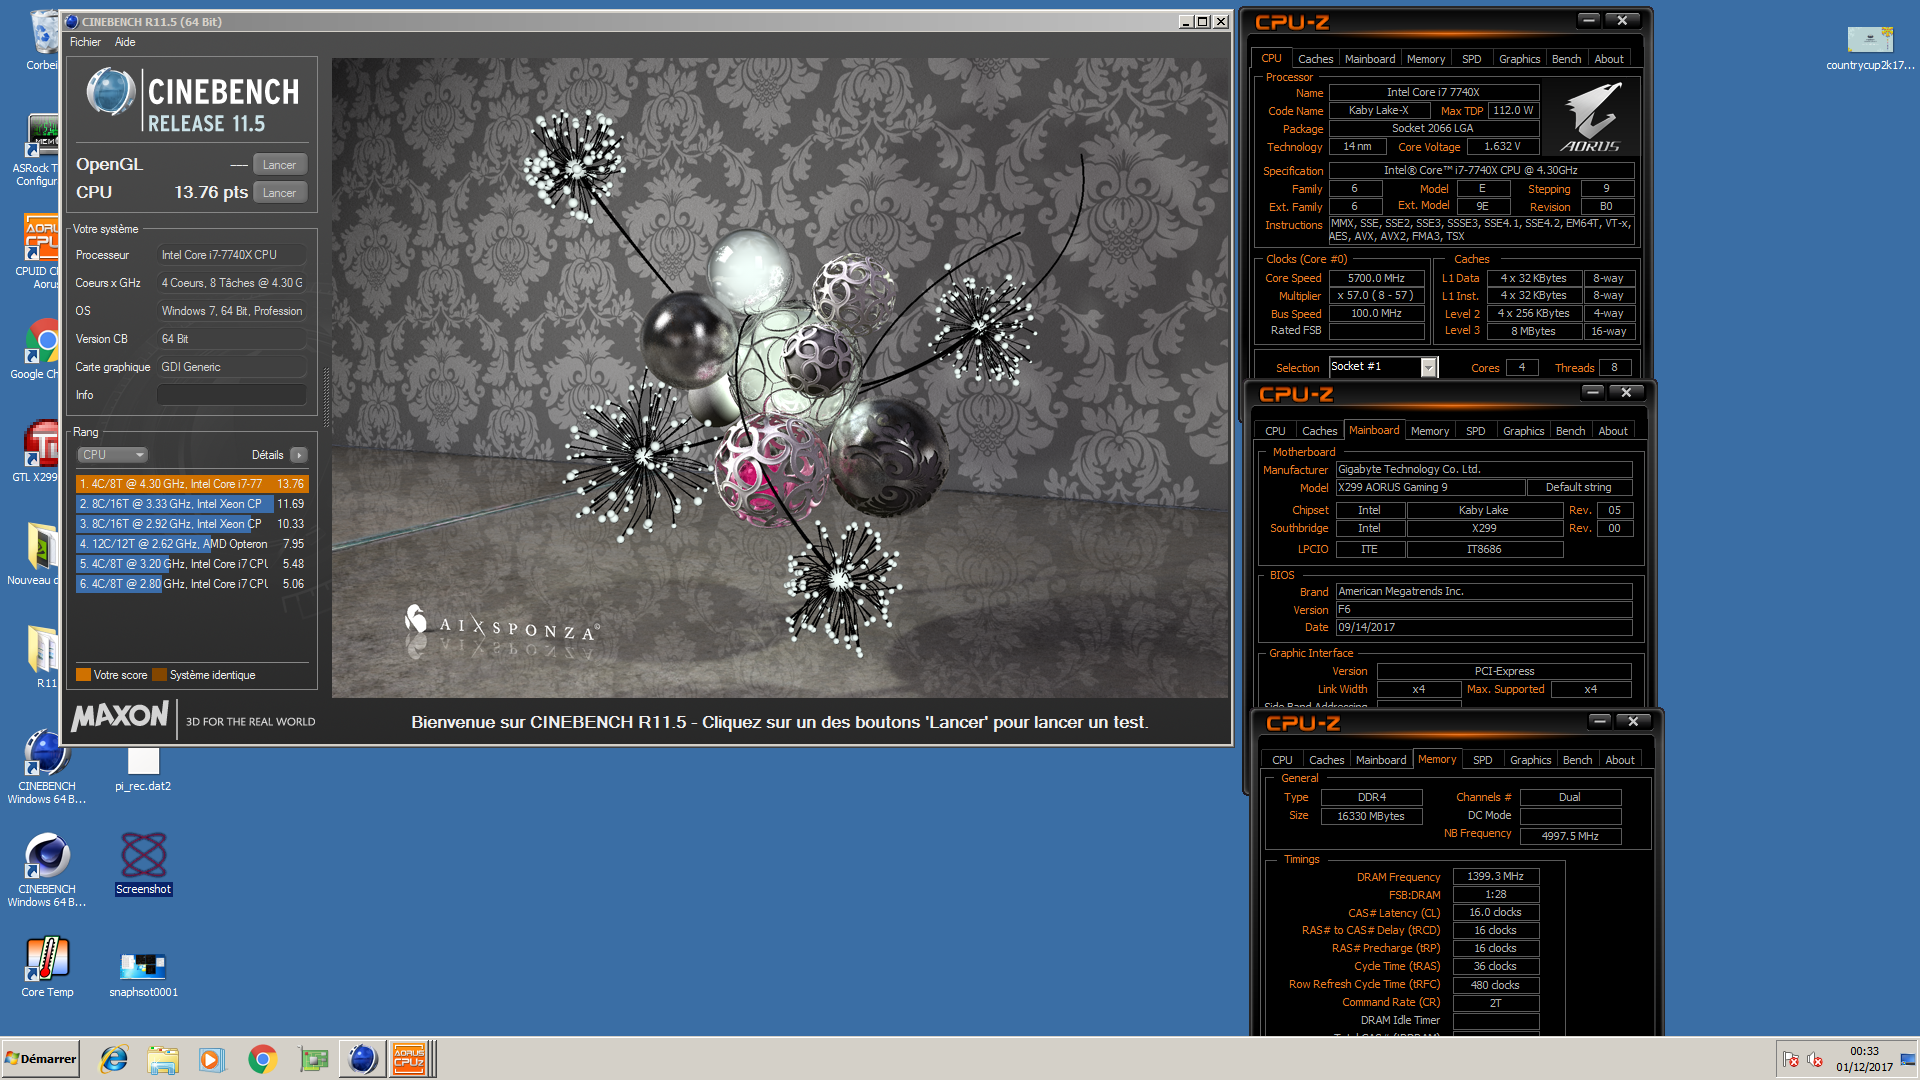Open the lower CINEBENCH Windows 64 Bit shortcut
The height and width of the screenshot is (1080, 1920).
tap(46, 858)
